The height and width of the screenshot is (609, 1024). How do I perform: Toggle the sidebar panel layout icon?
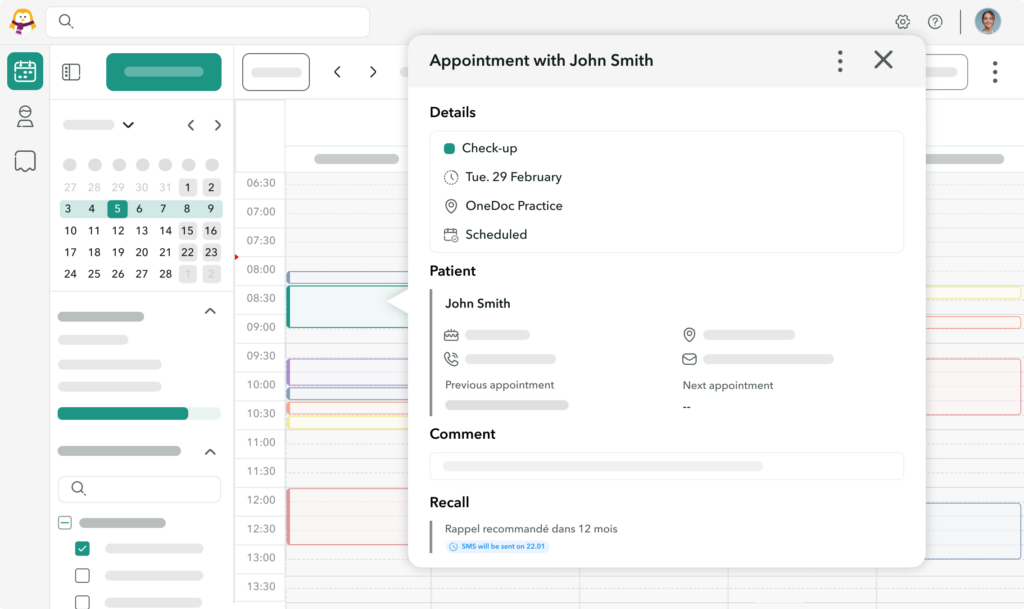click(70, 71)
